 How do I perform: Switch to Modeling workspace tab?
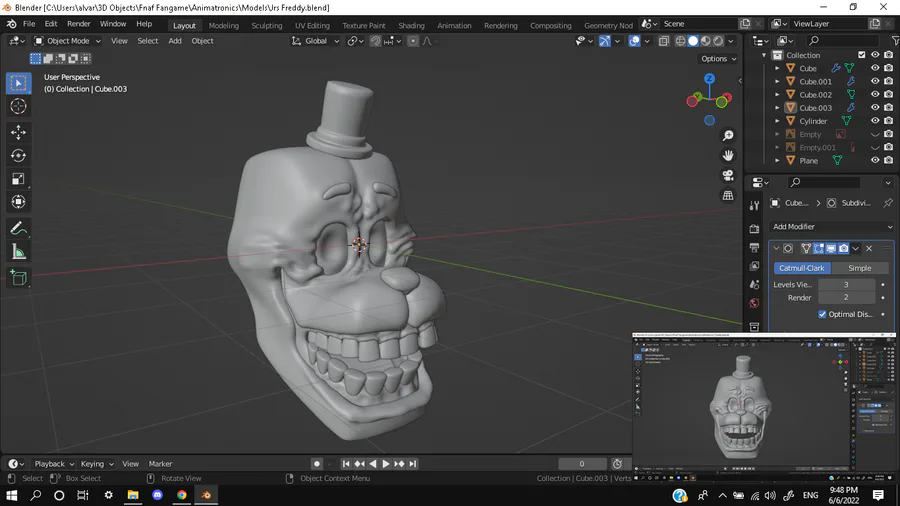[223, 25]
